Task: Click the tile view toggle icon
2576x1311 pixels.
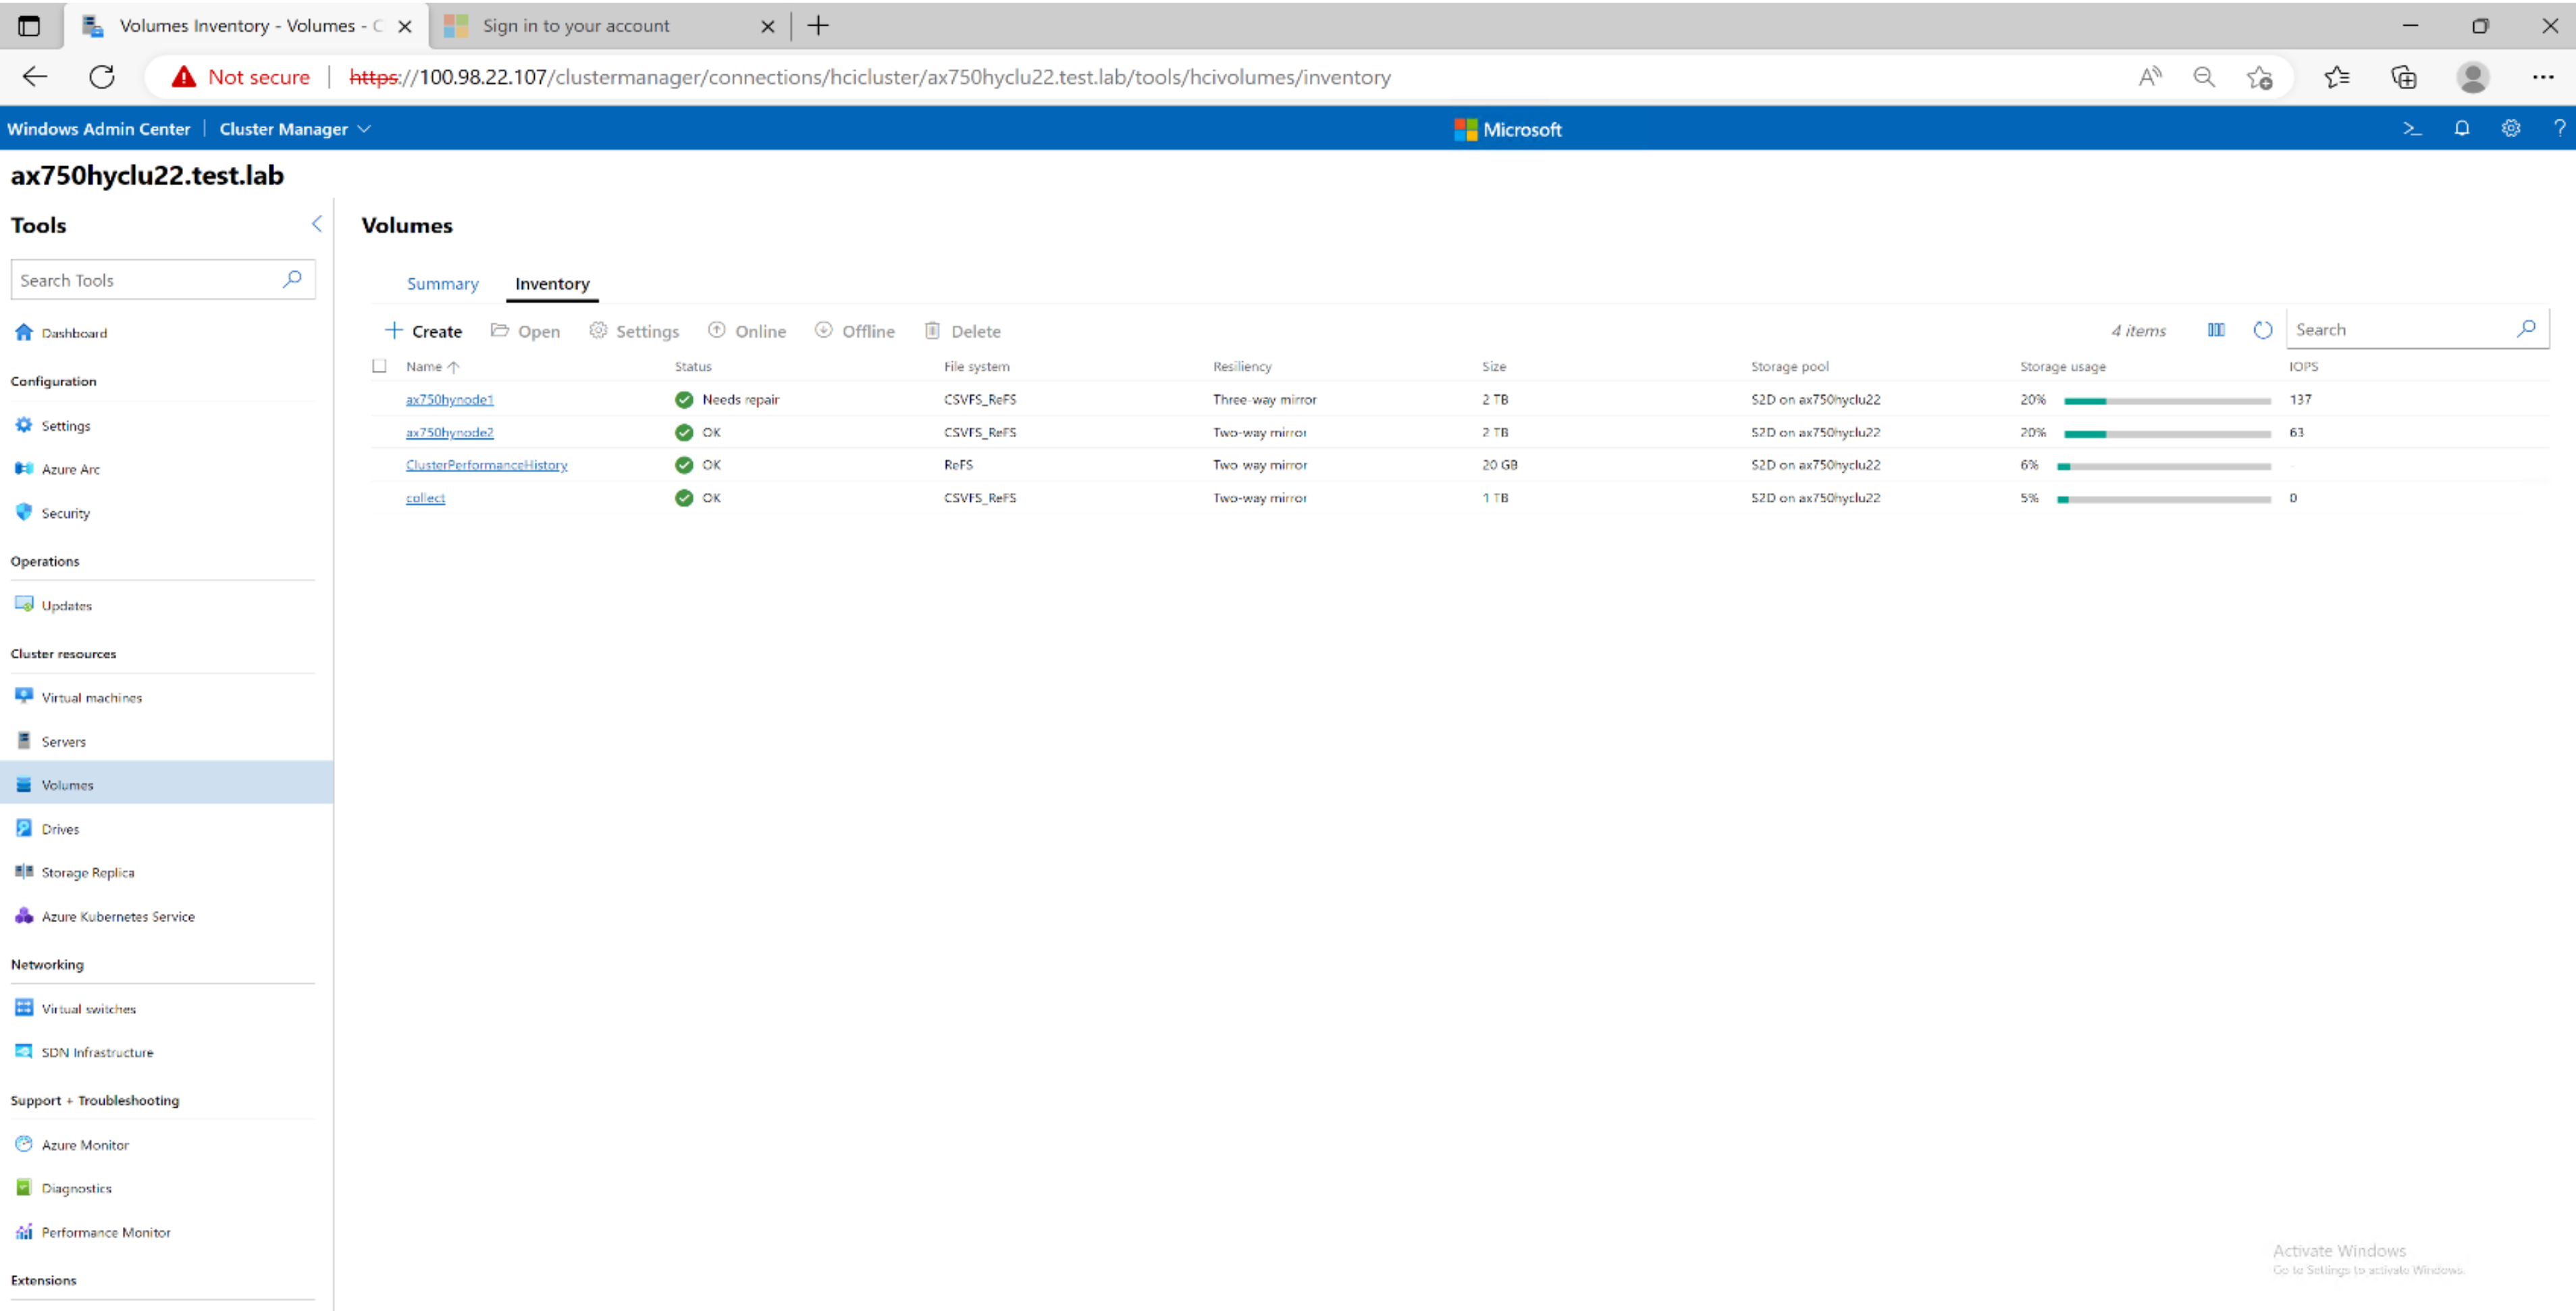Action: 2213,330
